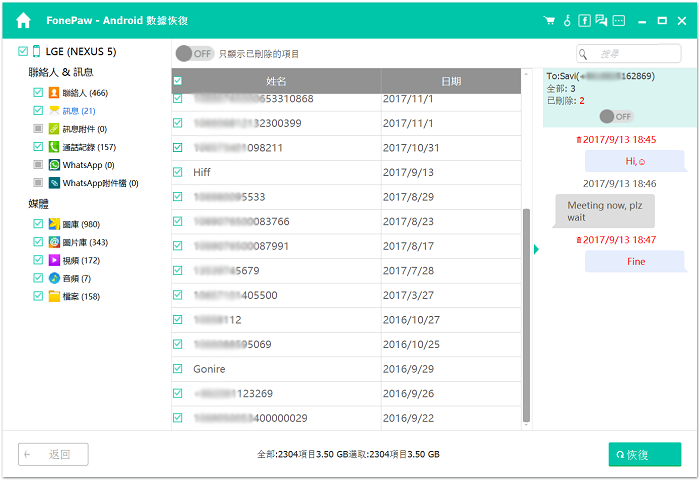700x480 pixels.
Task: Sort by the Name column header
Action: click(x=276, y=81)
